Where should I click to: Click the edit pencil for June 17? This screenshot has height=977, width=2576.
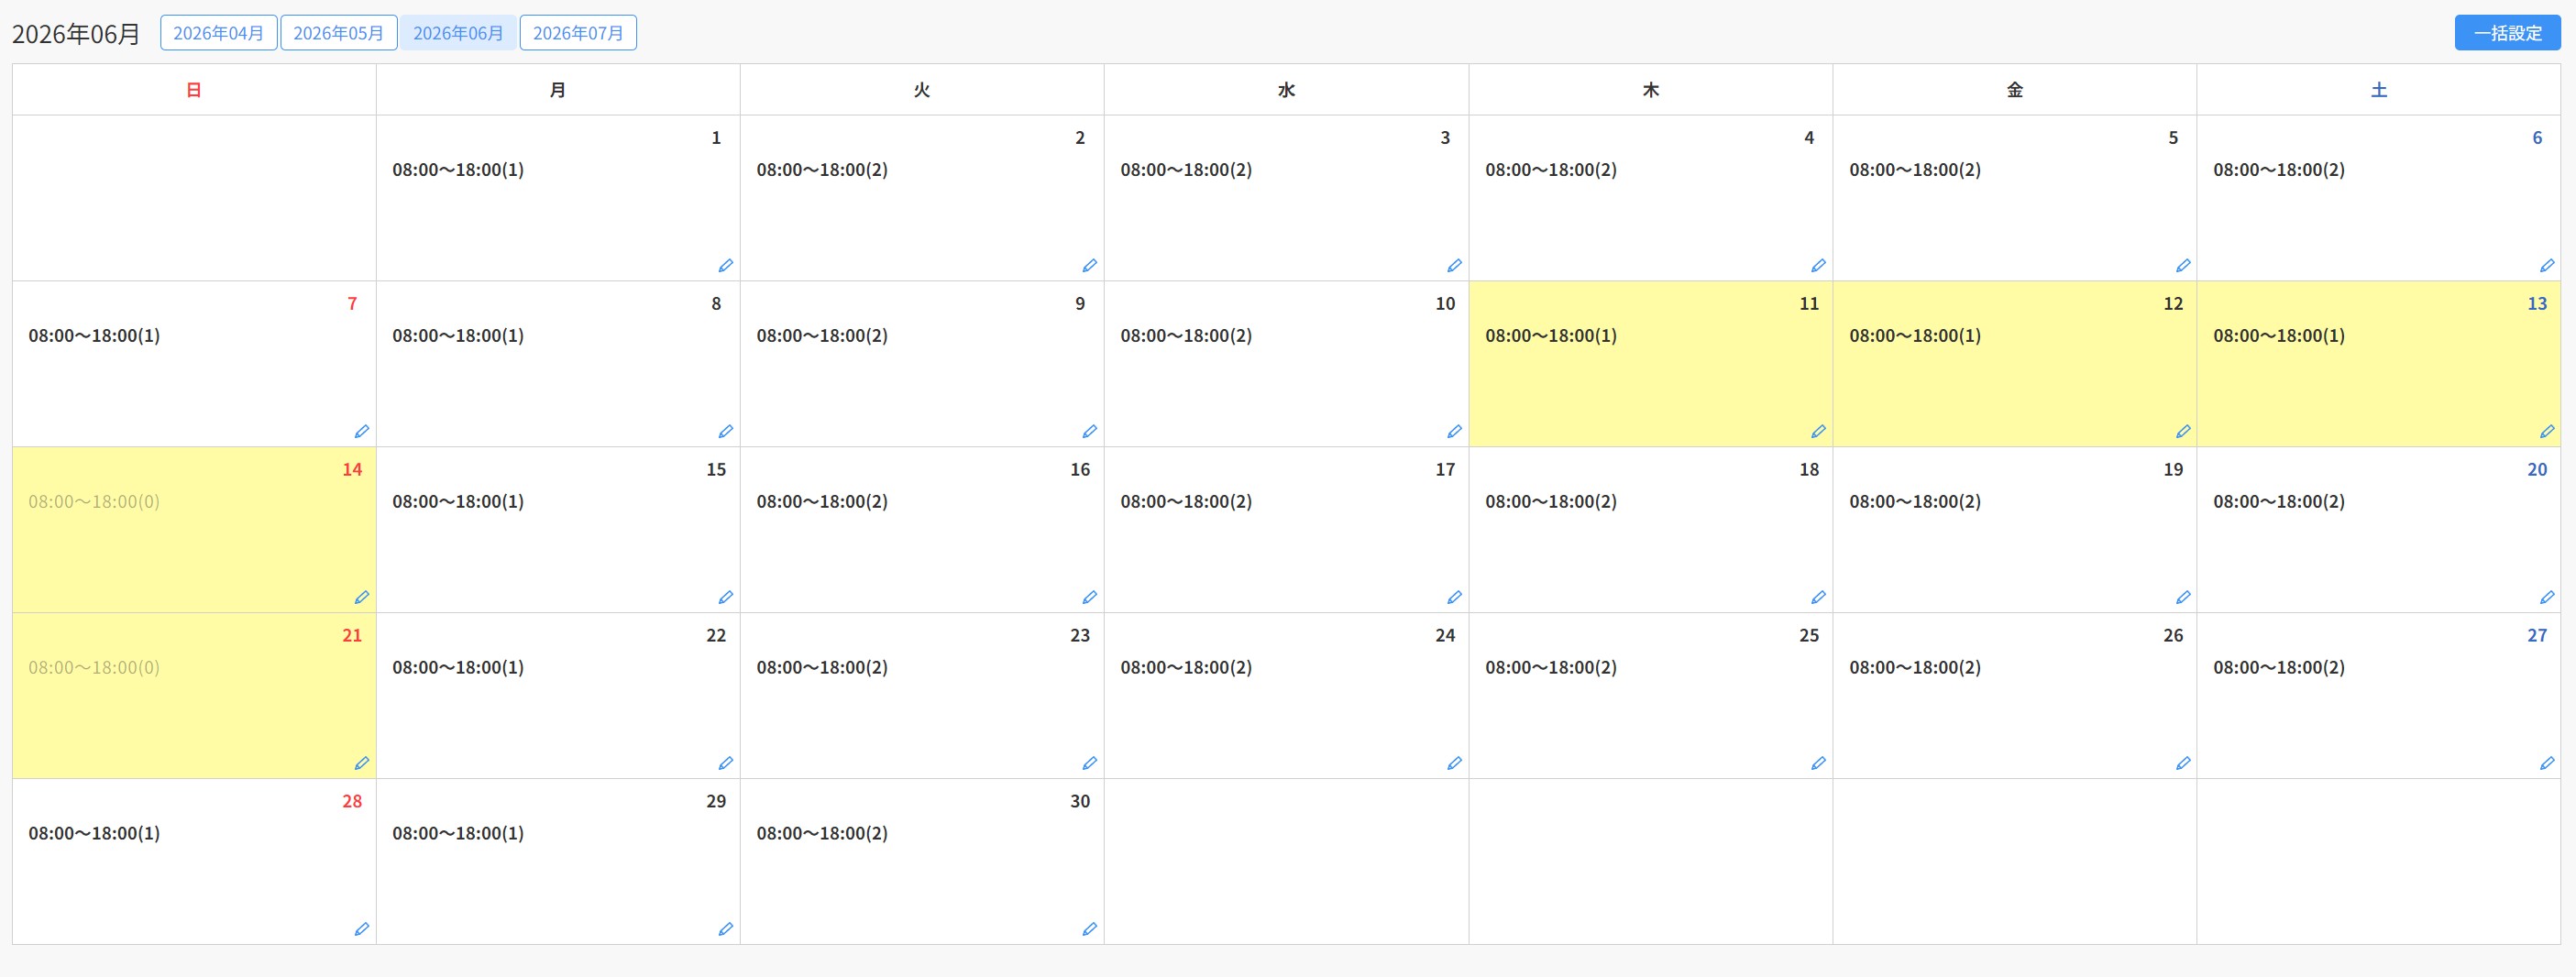pyautogui.click(x=1454, y=597)
